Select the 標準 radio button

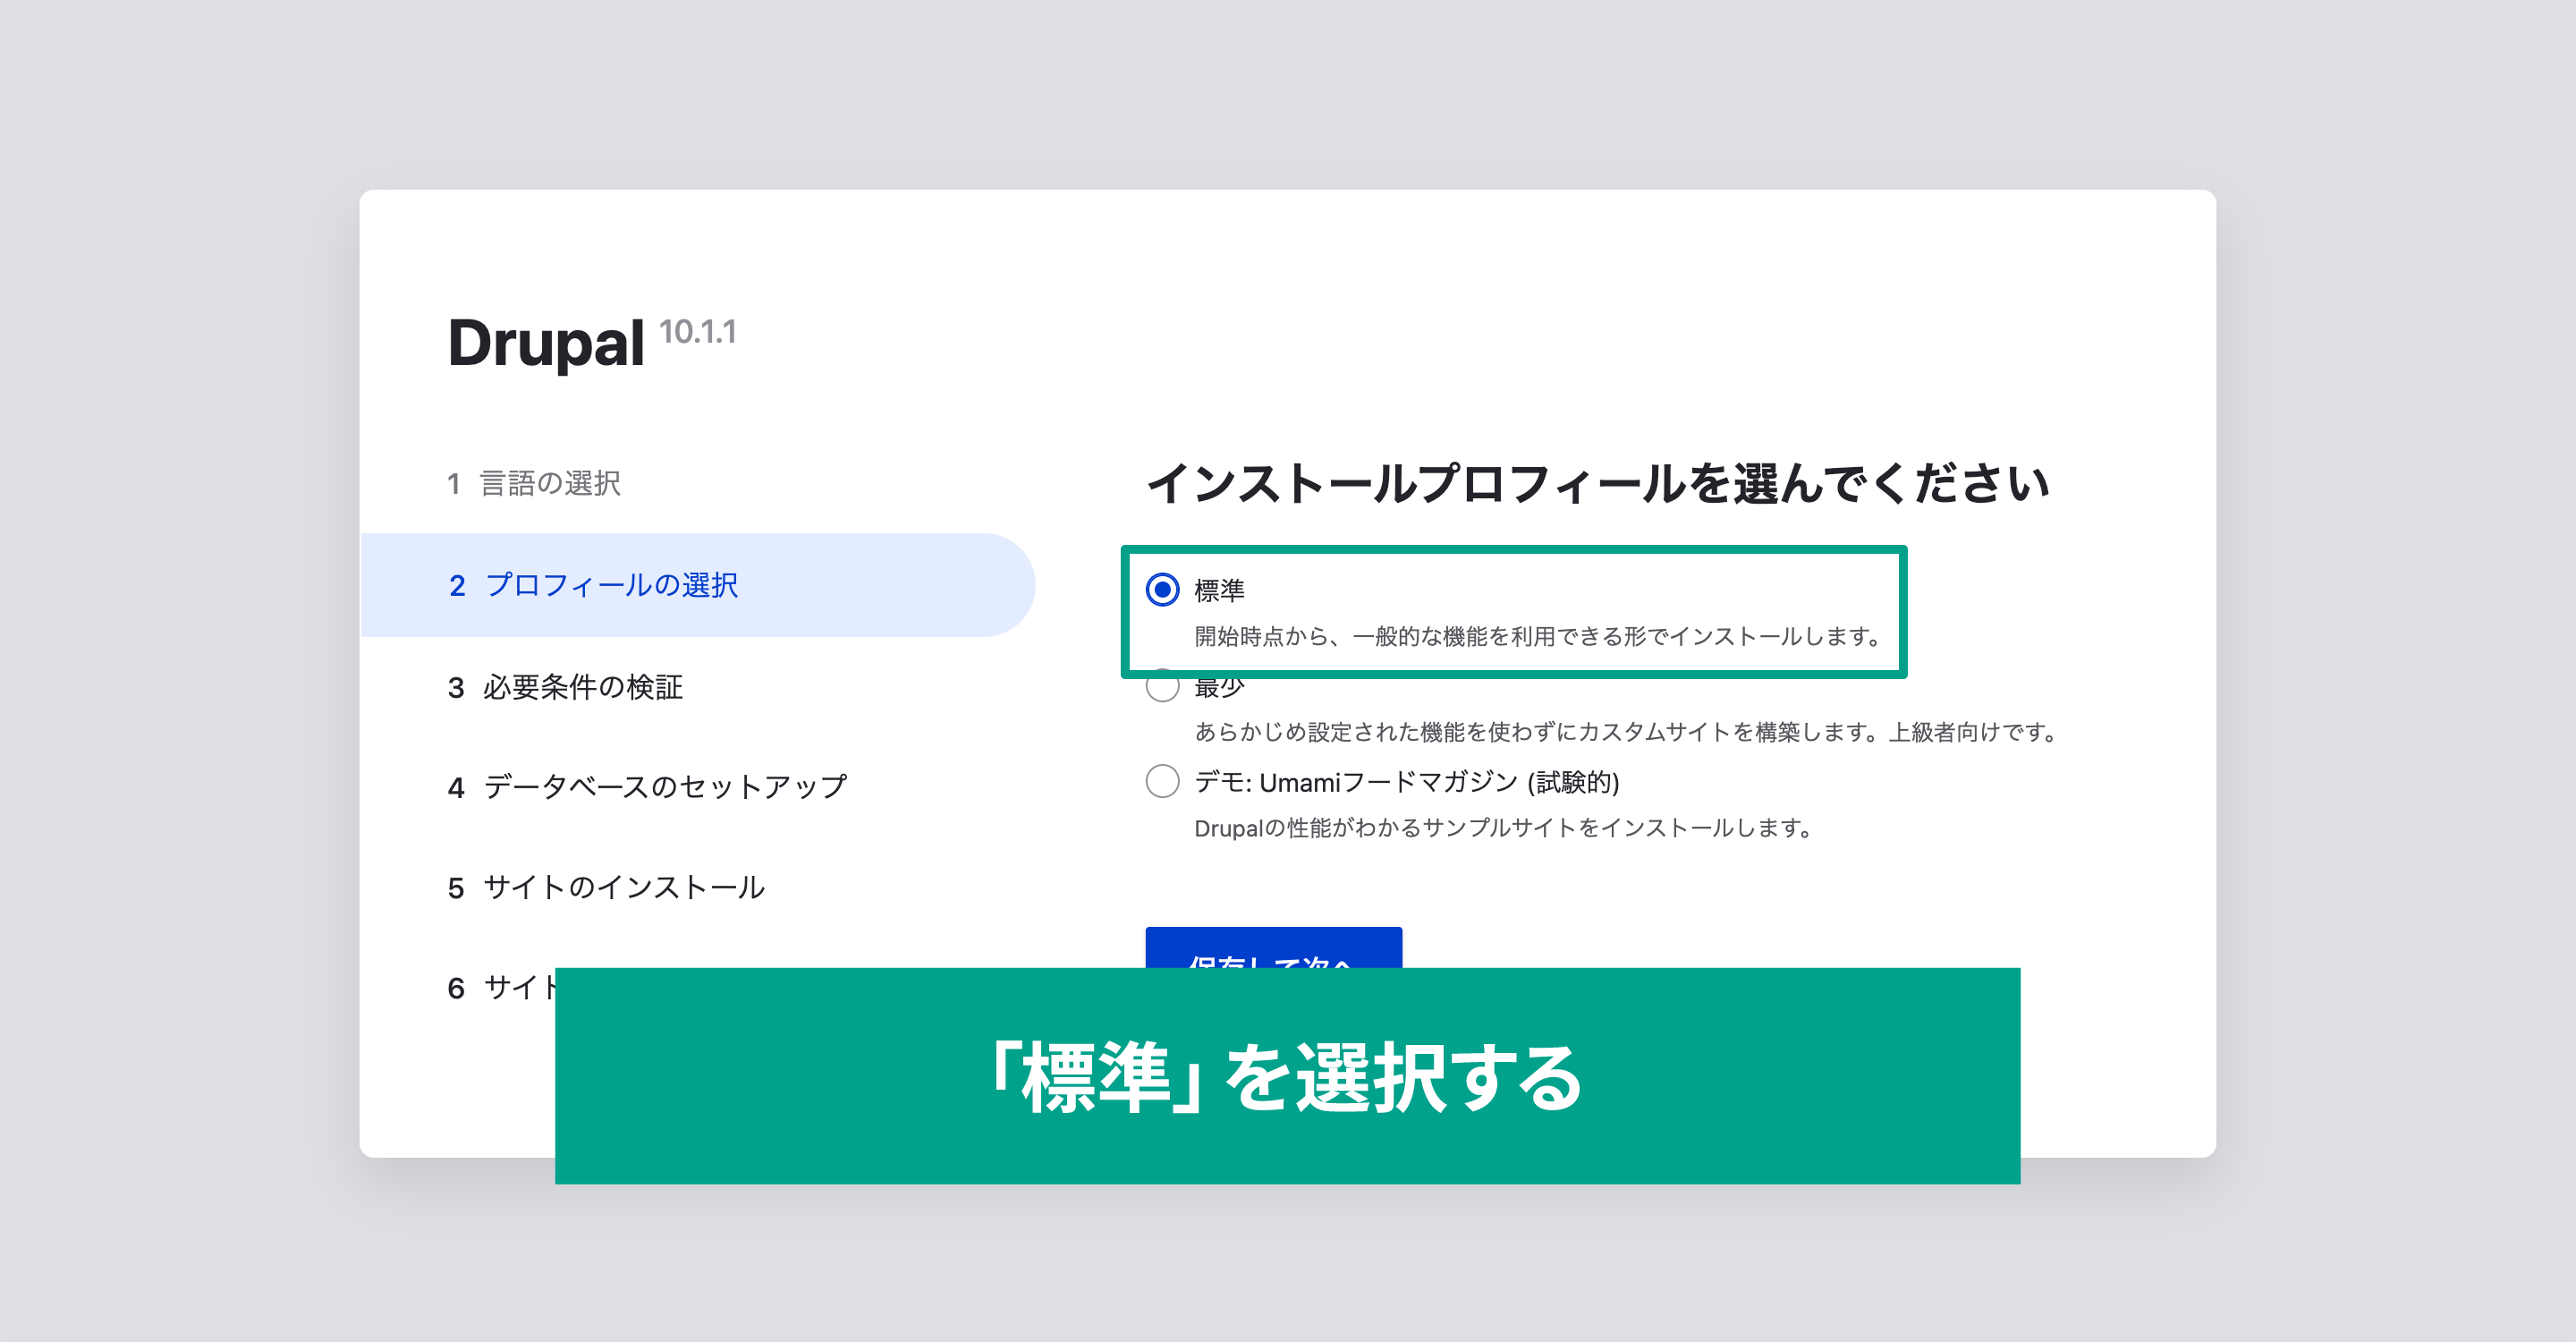1162,590
